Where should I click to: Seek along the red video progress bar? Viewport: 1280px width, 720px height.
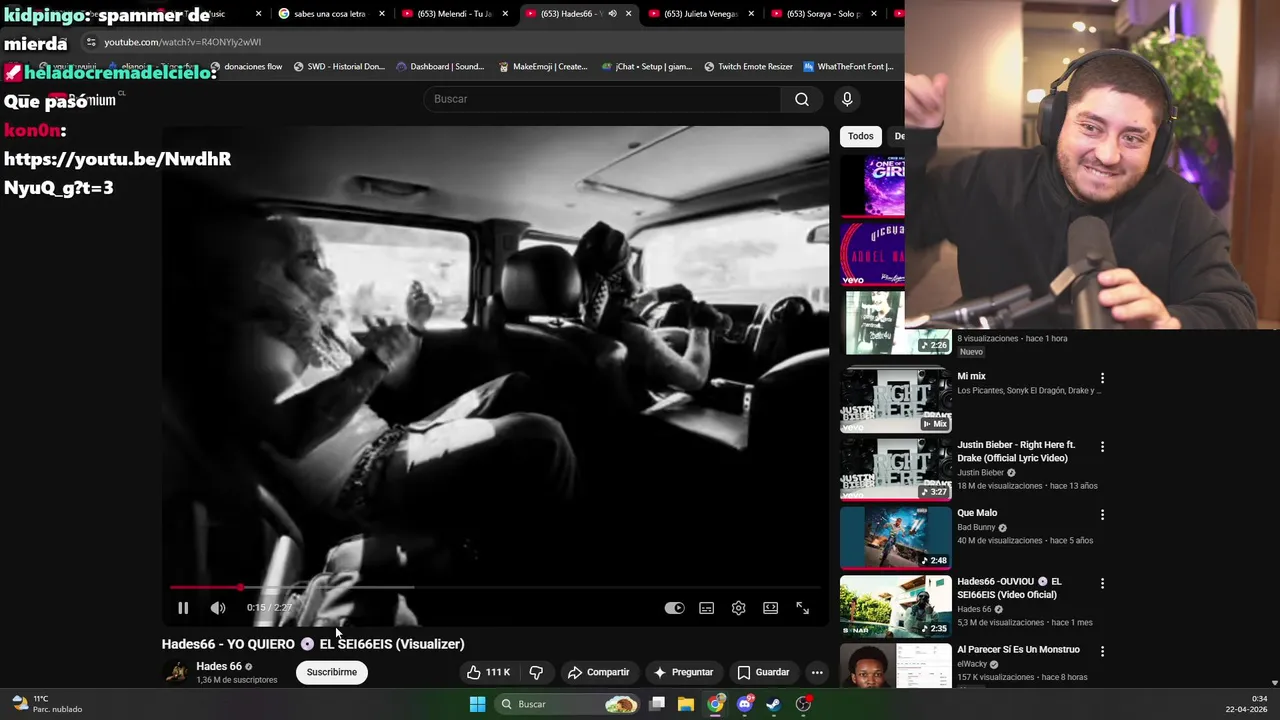[495, 587]
